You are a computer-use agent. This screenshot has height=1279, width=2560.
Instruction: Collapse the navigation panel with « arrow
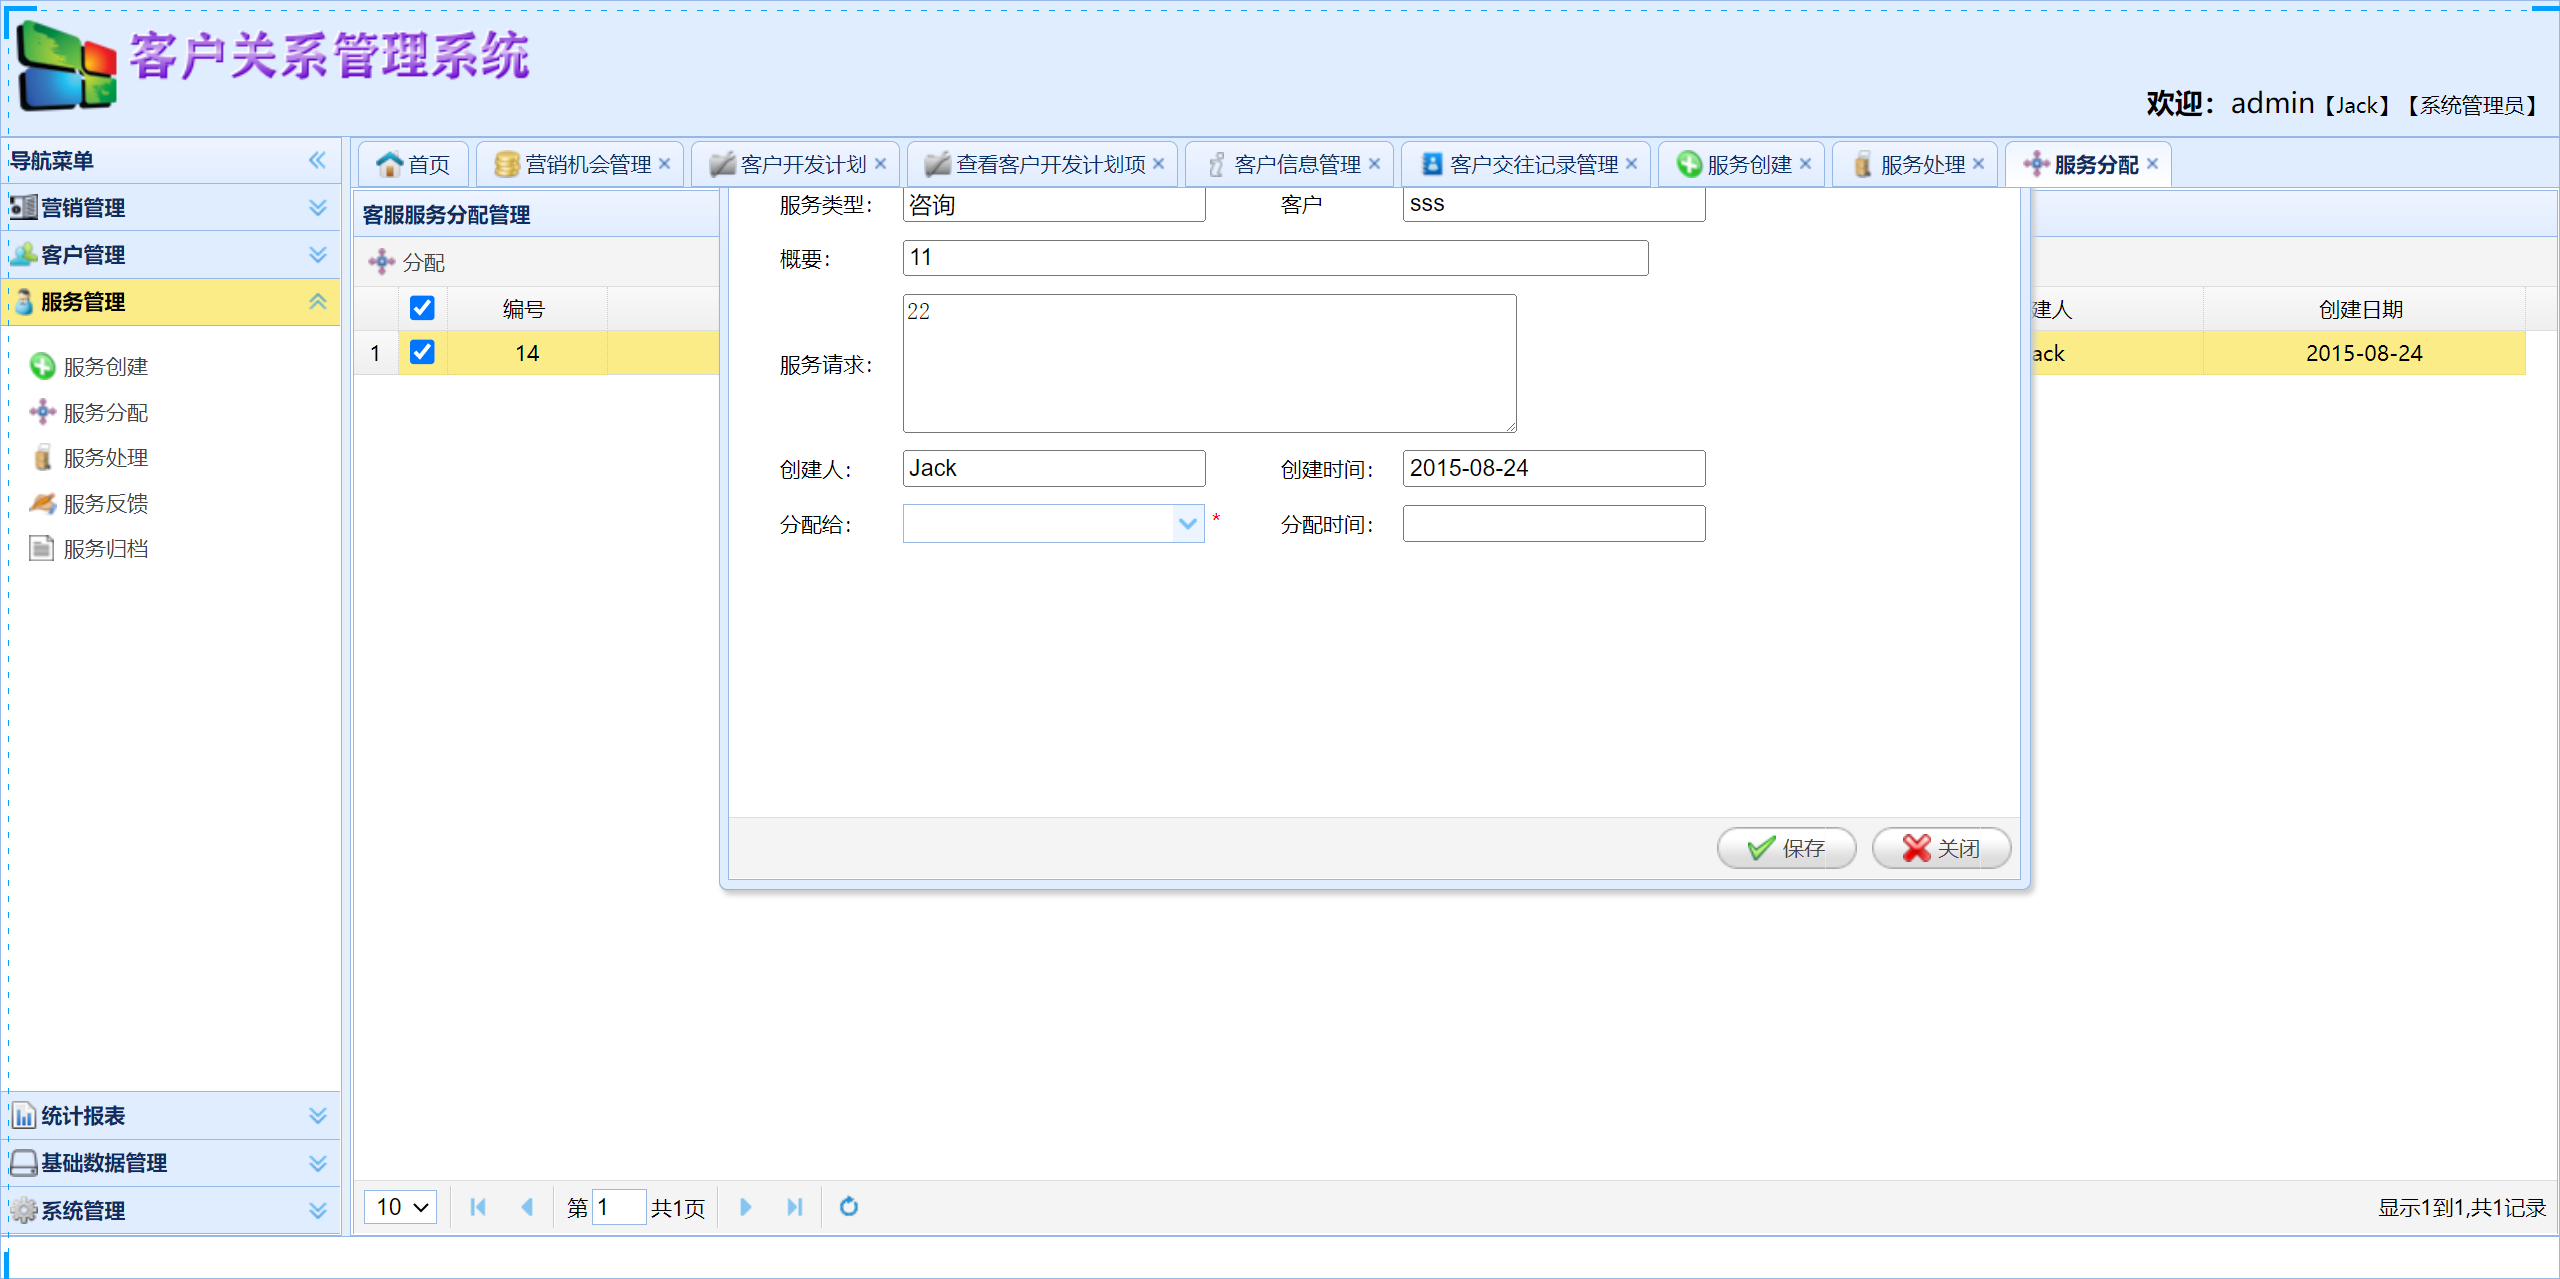tap(317, 159)
